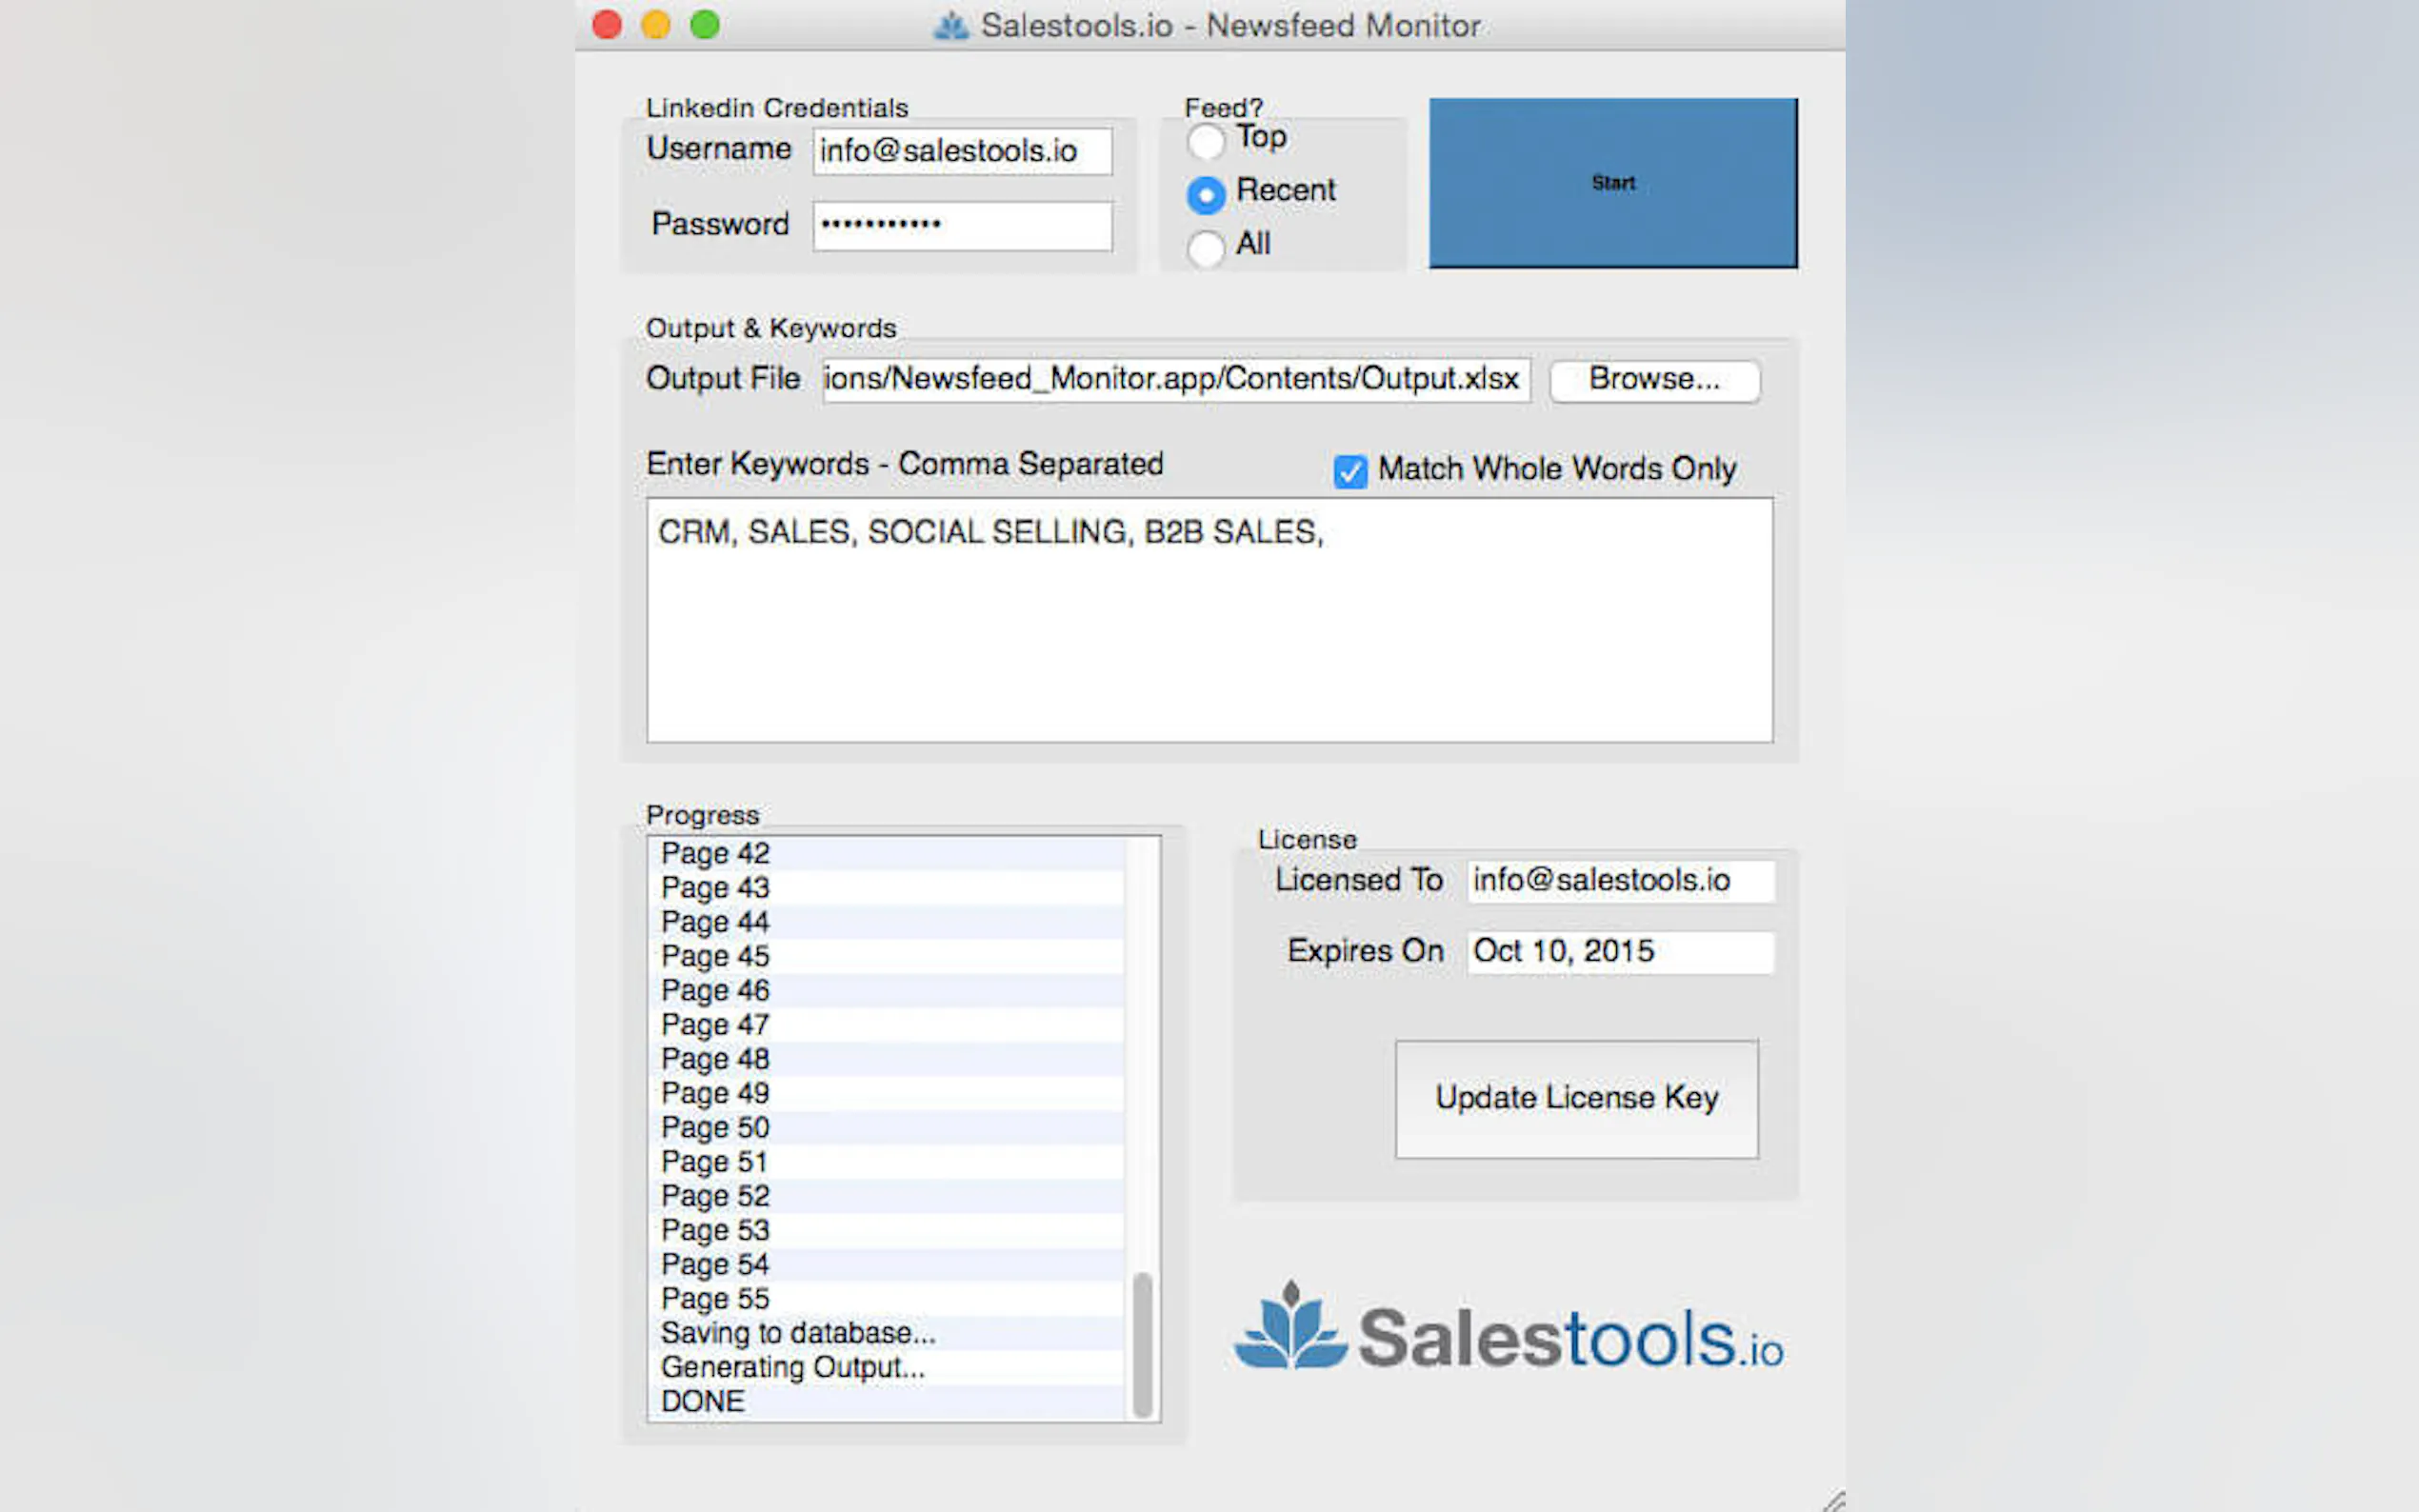Click the large Salestools.io lotus logo
This screenshot has height=1512, width=2419.
coord(1290,1328)
